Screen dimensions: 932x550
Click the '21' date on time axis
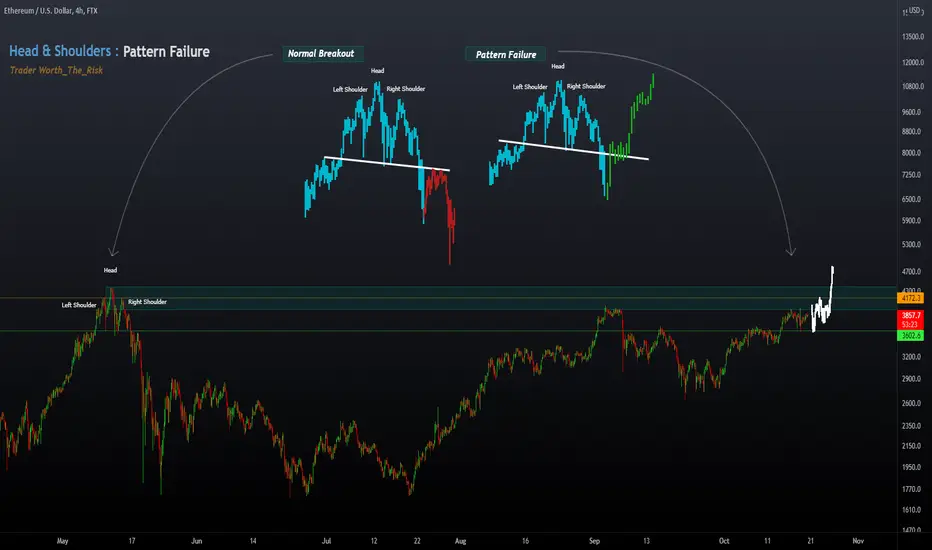[811, 541]
